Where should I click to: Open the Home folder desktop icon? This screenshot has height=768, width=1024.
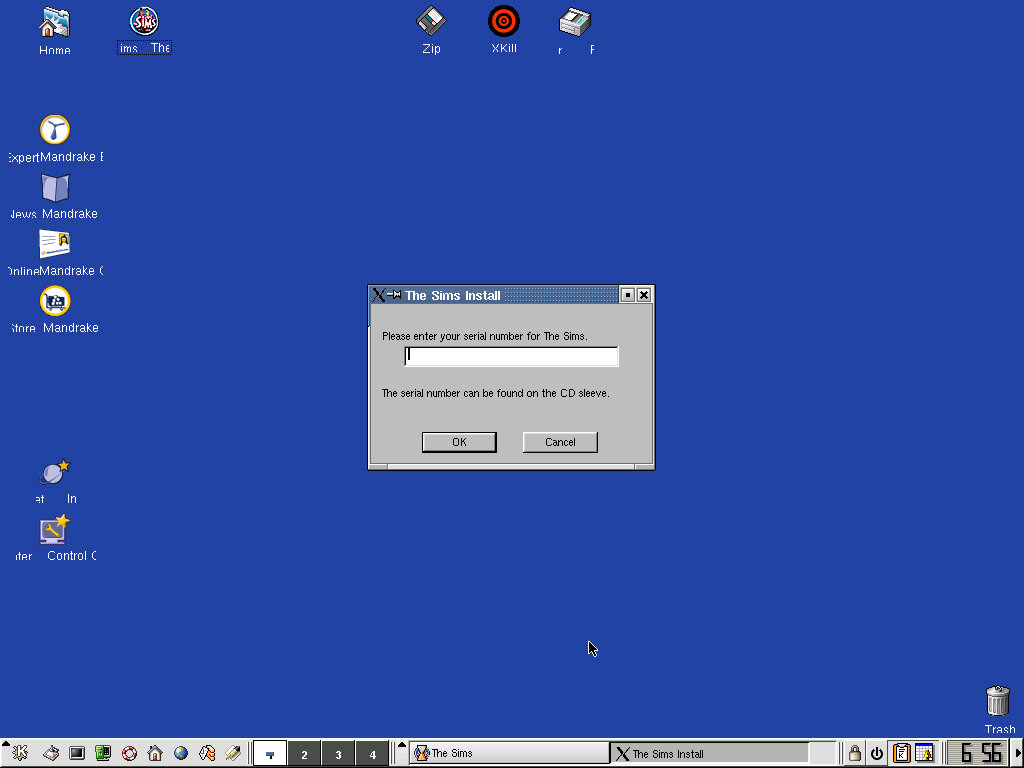click(x=54, y=24)
